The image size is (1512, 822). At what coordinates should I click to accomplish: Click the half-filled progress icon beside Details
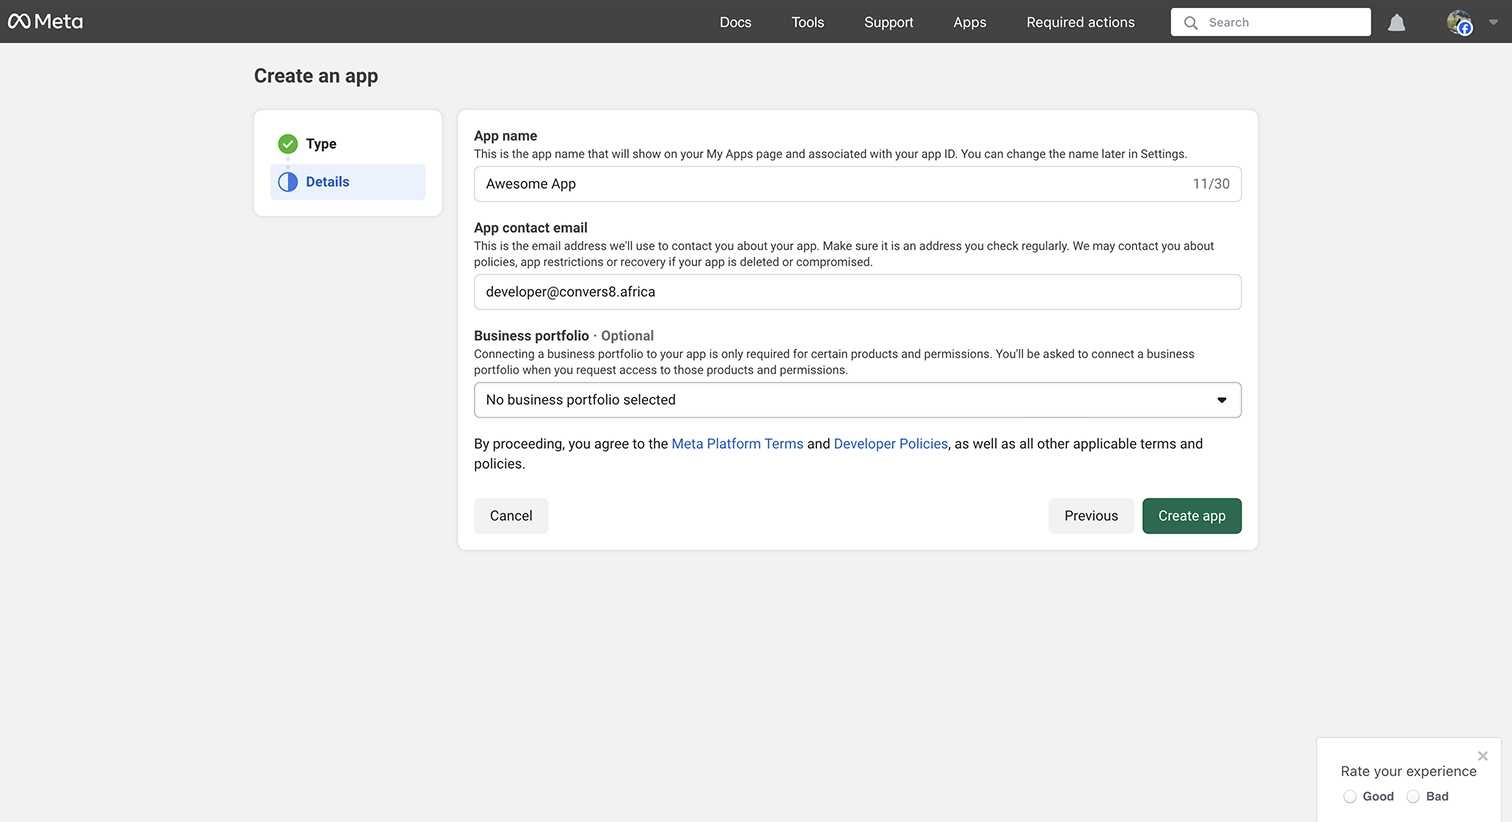click(x=288, y=181)
